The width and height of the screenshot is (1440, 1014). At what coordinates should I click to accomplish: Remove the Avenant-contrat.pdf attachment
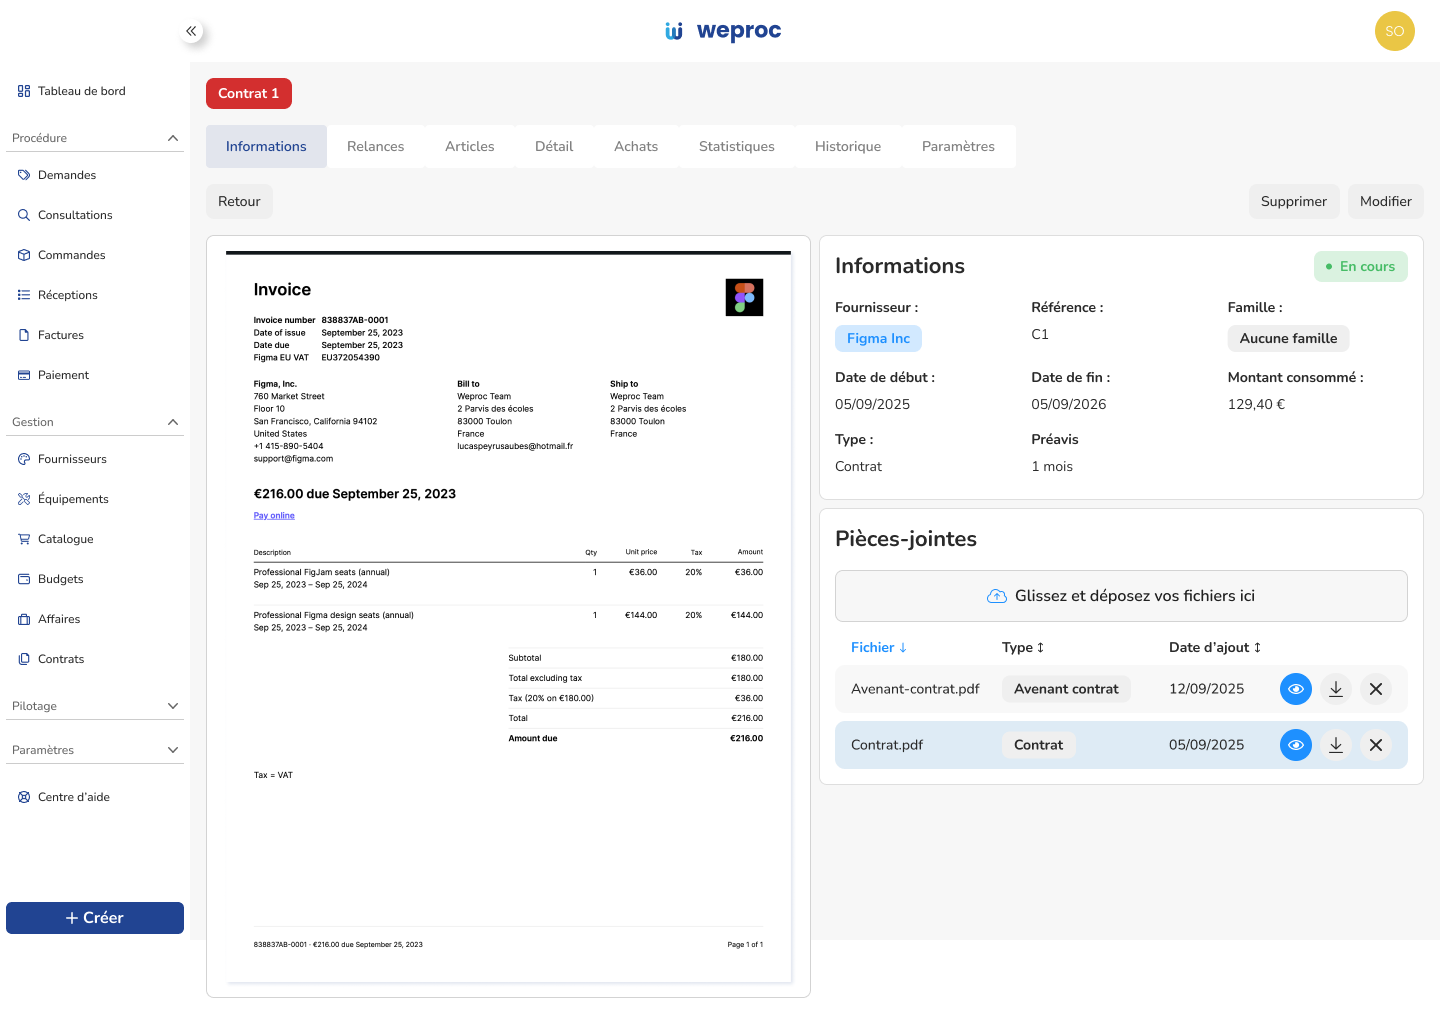(1375, 689)
